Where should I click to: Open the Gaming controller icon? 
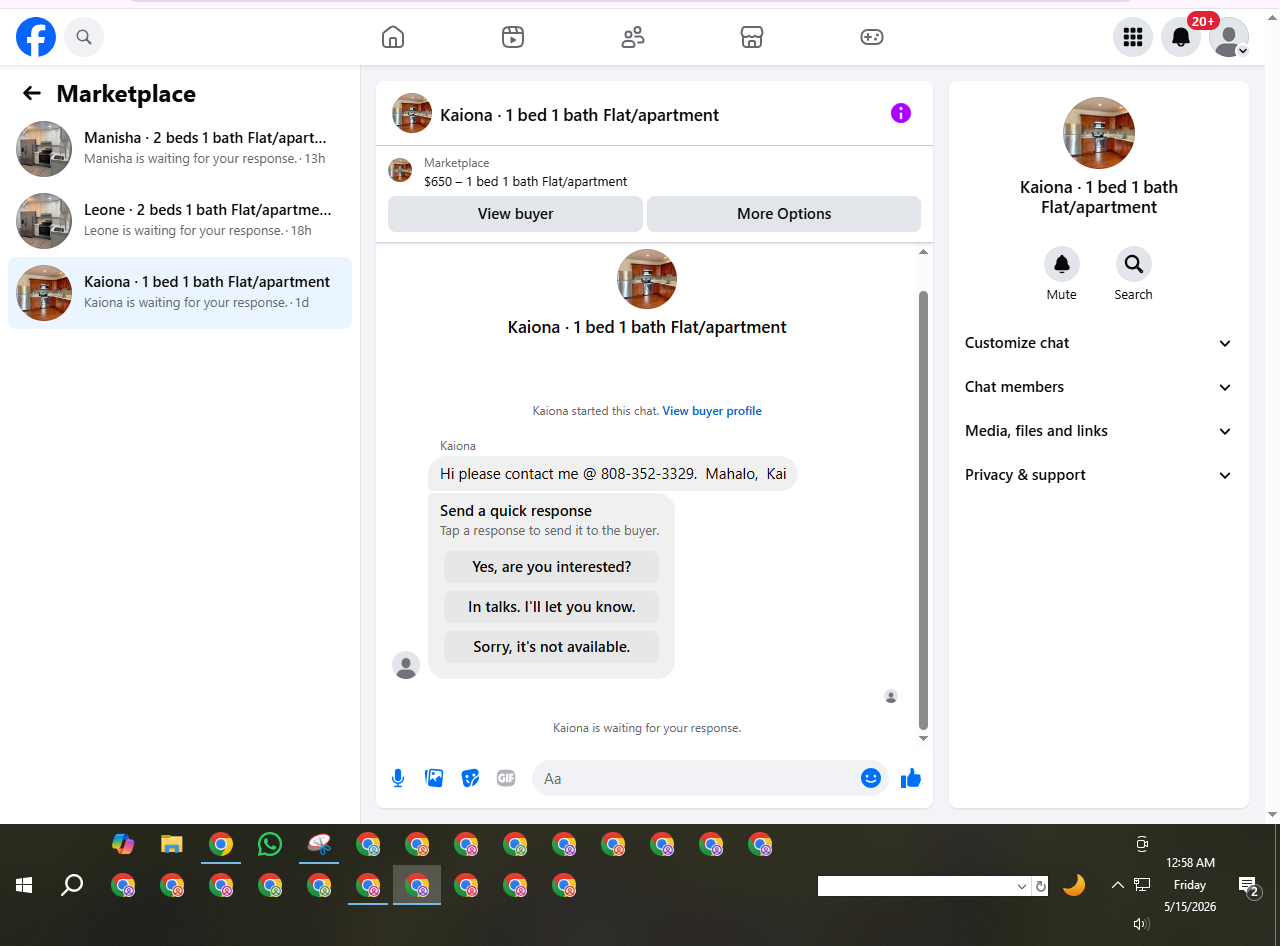872,37
